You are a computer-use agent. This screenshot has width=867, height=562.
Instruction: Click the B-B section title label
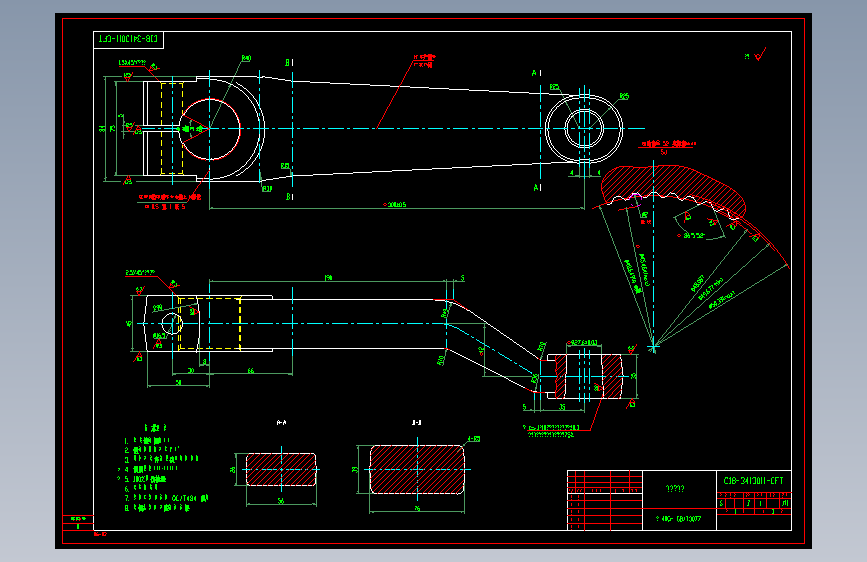coord(416,423)
